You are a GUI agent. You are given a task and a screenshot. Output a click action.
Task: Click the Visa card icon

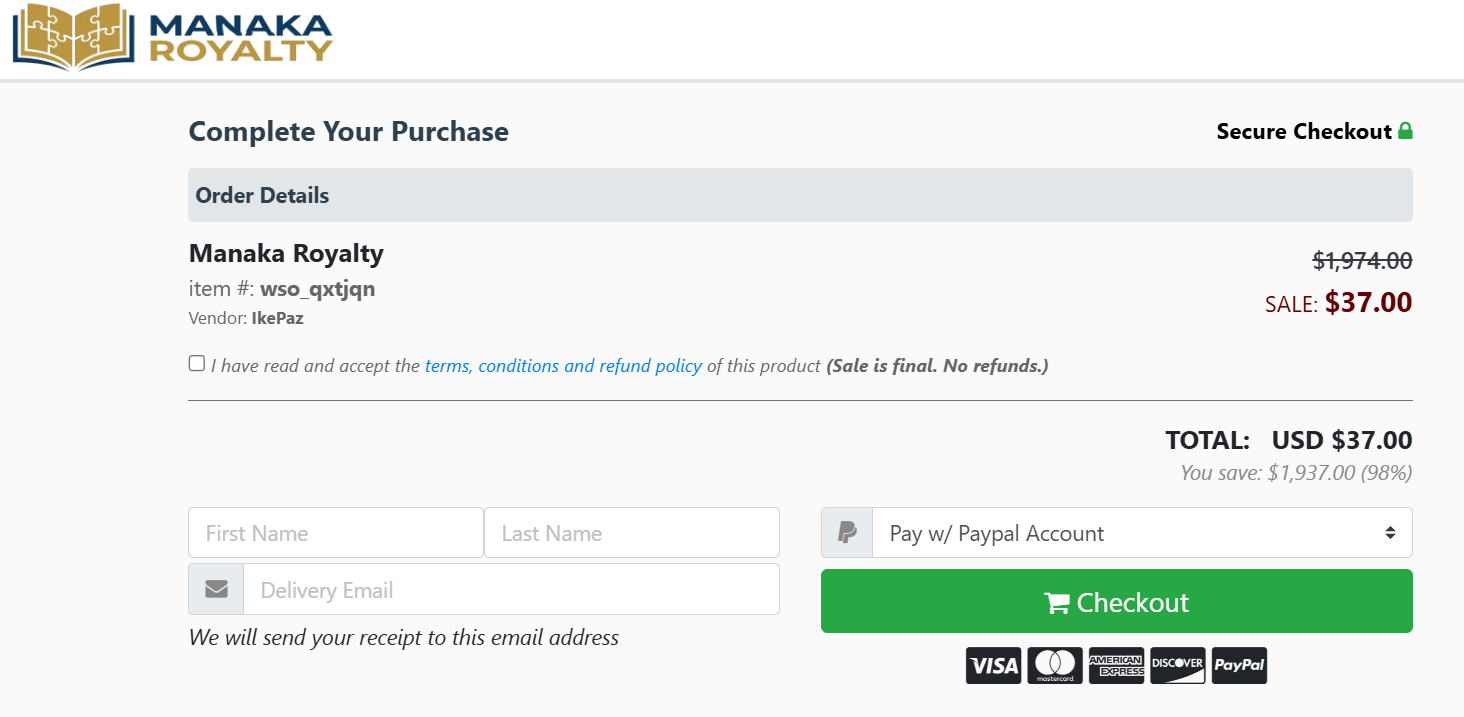pos(992,665)
